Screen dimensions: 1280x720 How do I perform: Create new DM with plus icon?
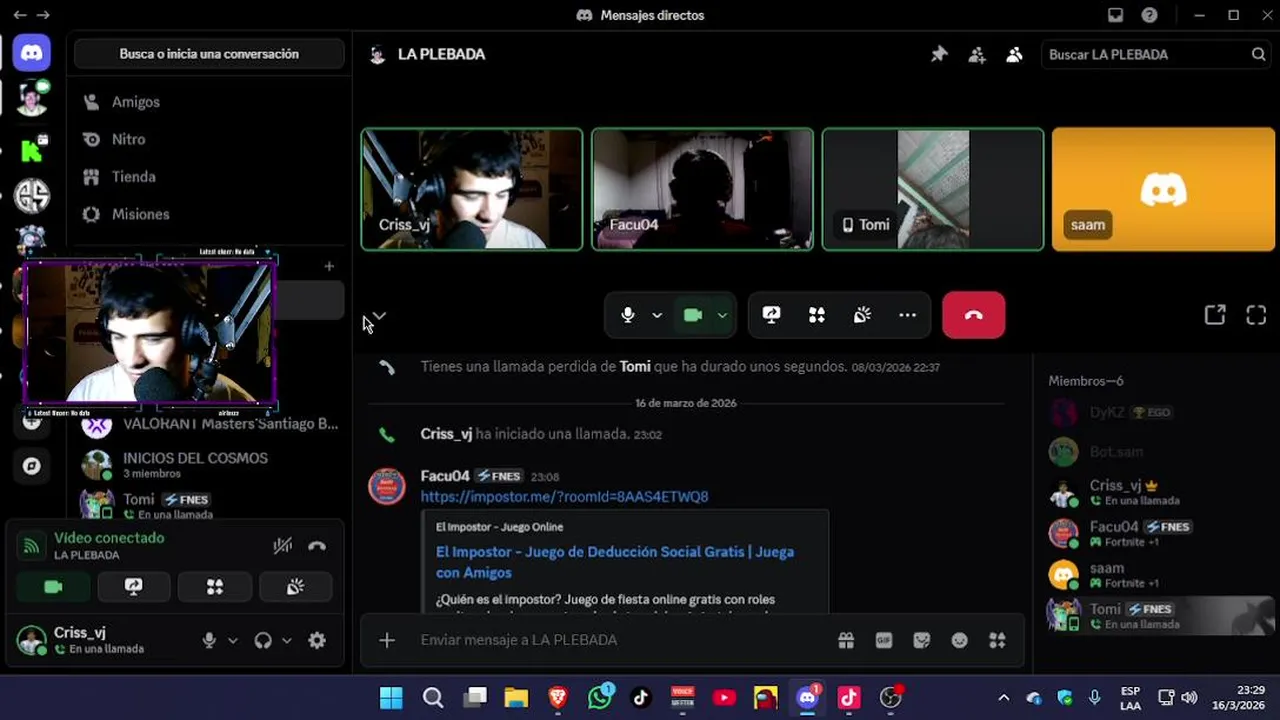point(329,266)
